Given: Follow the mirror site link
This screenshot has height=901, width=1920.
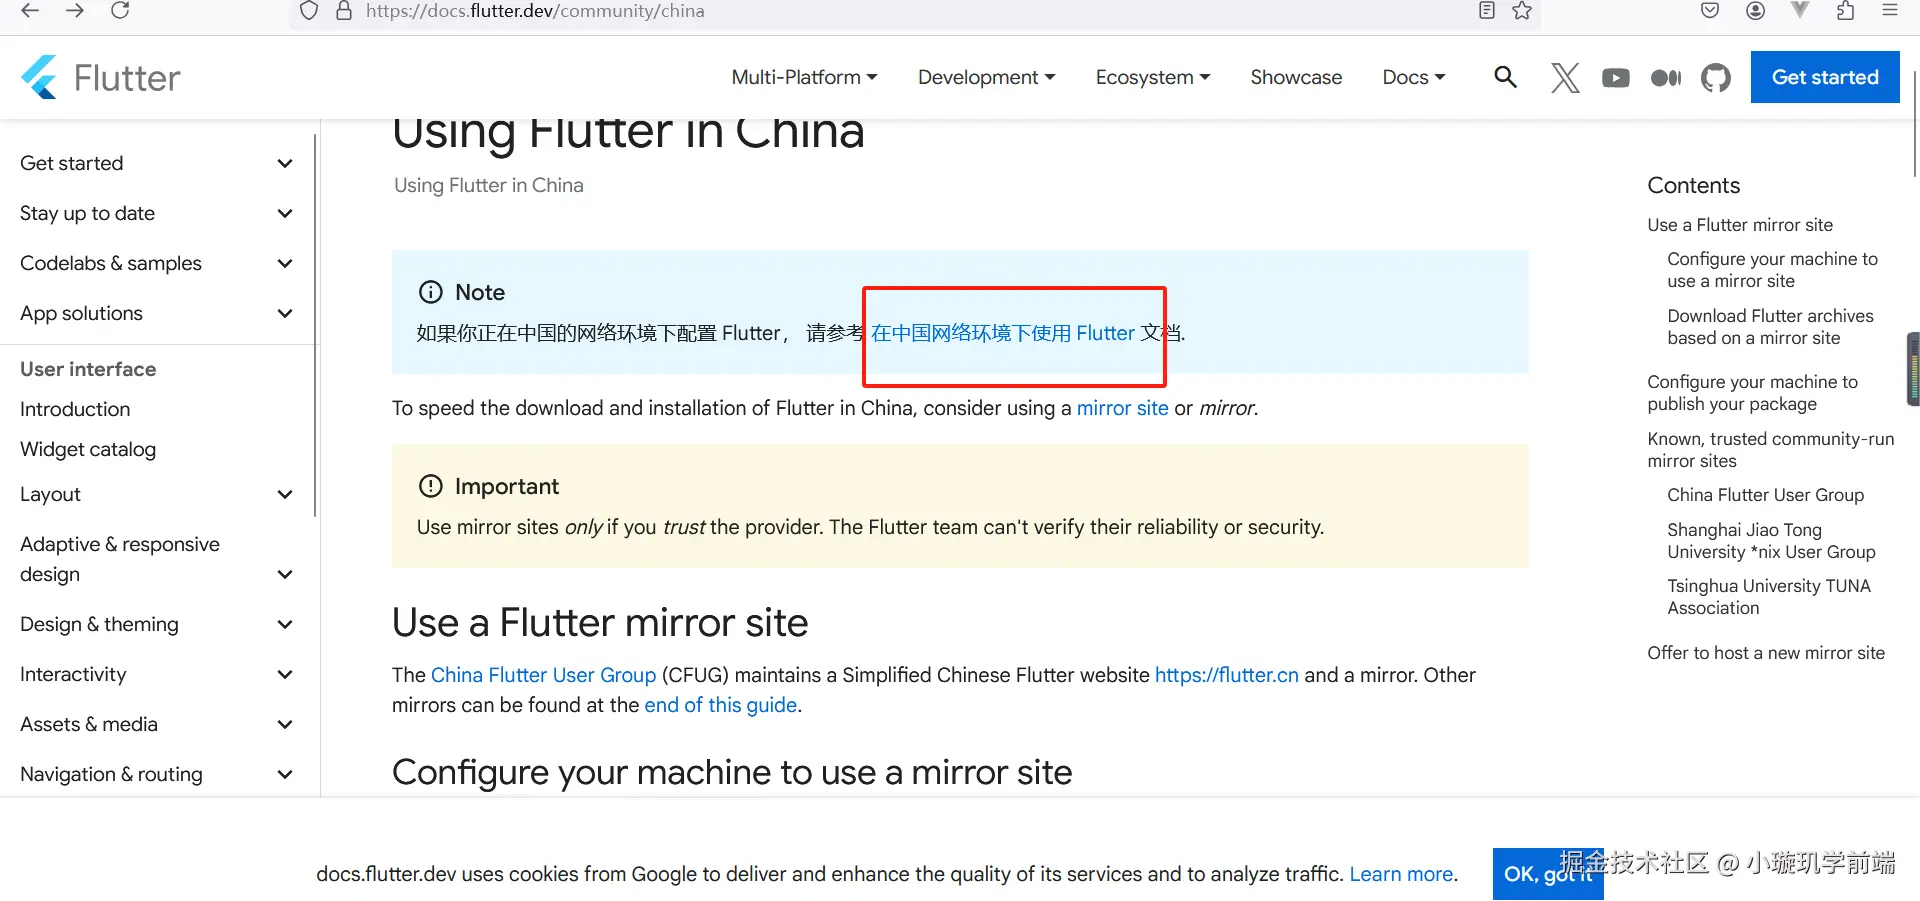Looking at the screenshot, I should (x=1122, y=408).
